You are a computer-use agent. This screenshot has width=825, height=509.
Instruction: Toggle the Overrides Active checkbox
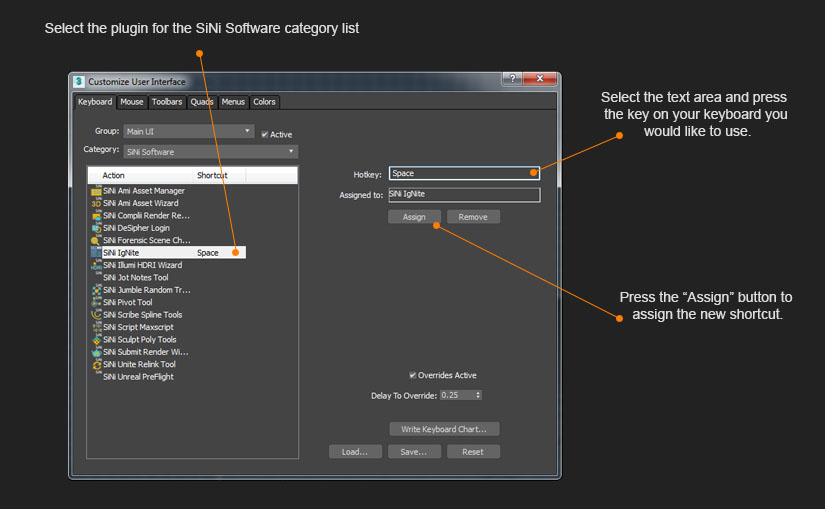click(412, 375)
